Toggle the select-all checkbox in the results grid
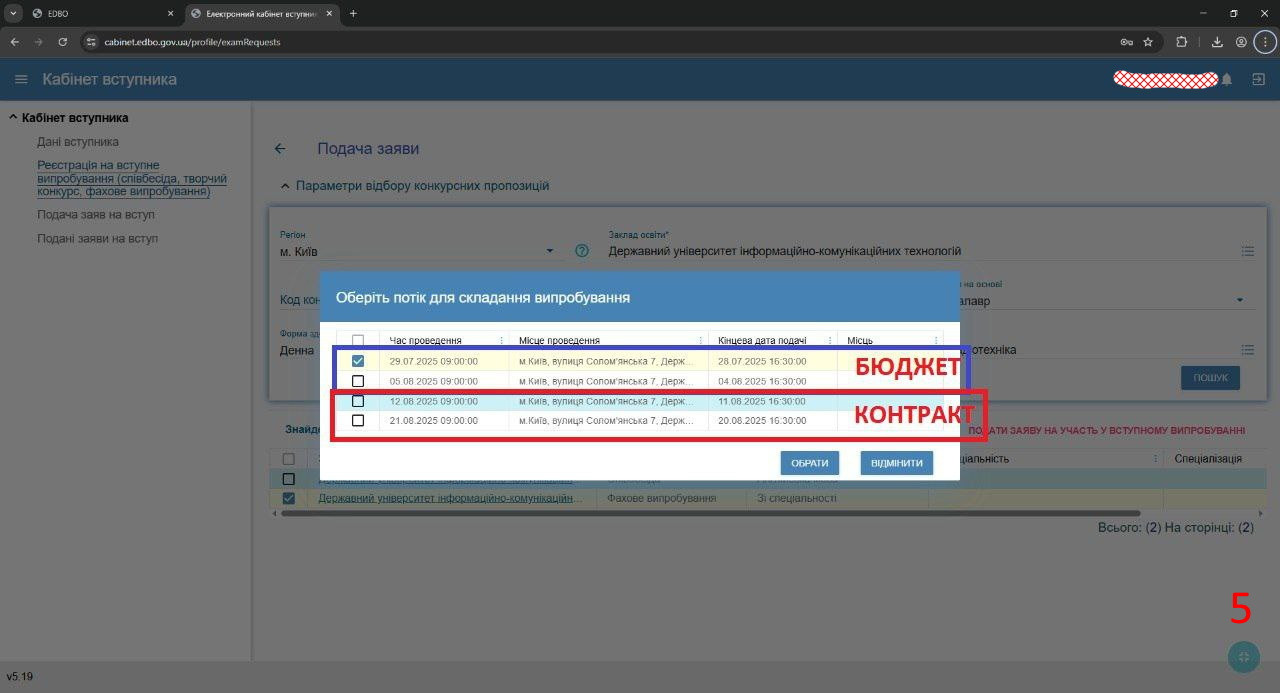This screenshot has width=1280, height=693. [x=289, y=459]
